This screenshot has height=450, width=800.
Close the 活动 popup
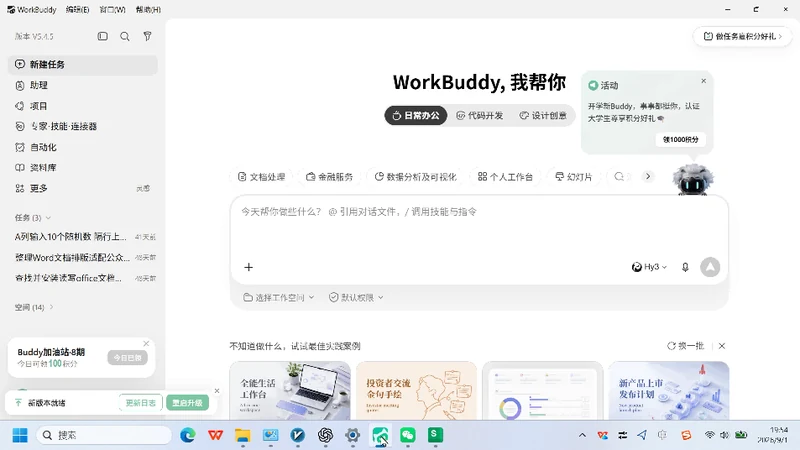pyautogui.click(x=704, y=81)
